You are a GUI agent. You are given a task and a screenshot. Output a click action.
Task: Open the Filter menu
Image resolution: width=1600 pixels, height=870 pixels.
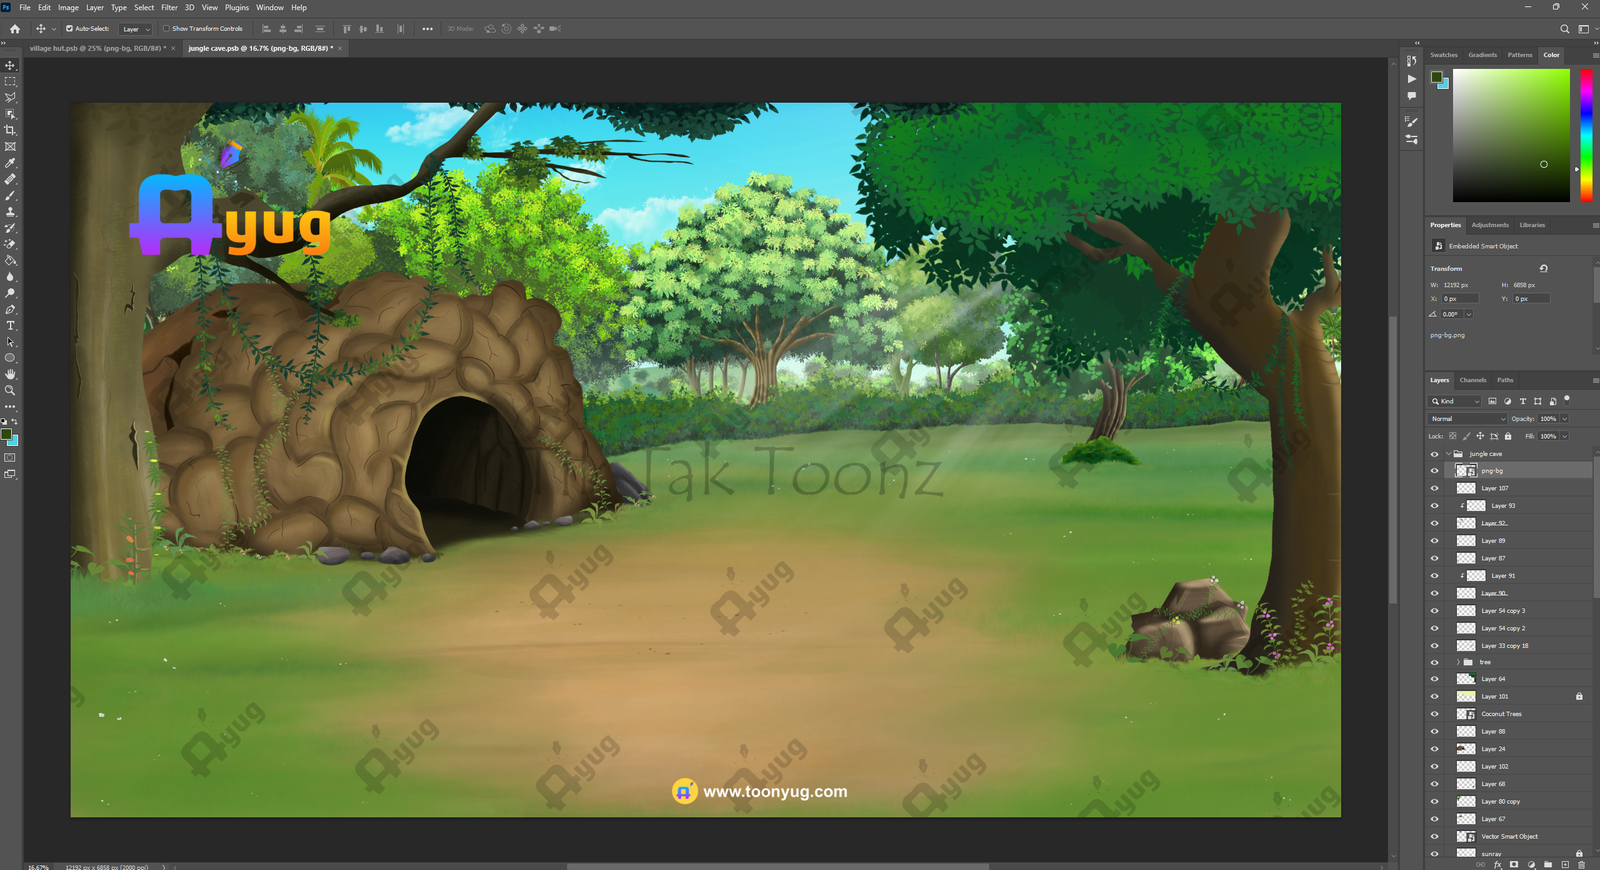169,7
